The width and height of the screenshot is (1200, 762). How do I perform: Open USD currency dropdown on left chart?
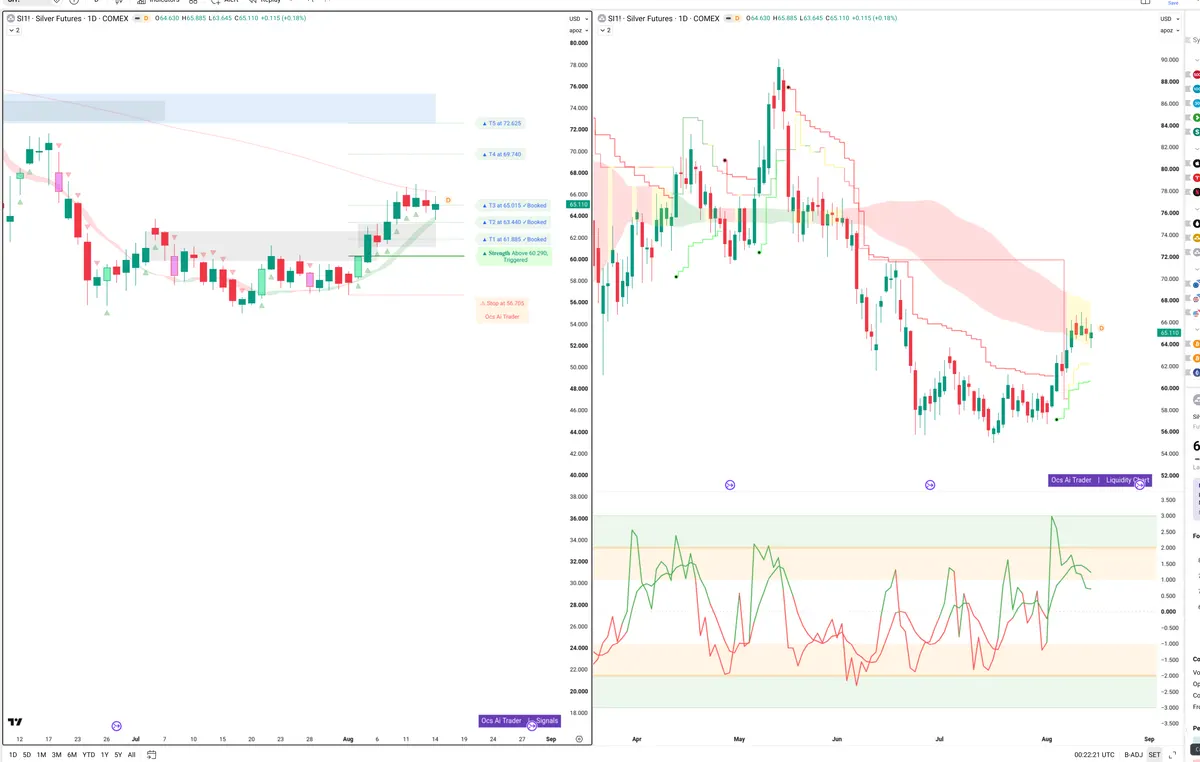577,19
